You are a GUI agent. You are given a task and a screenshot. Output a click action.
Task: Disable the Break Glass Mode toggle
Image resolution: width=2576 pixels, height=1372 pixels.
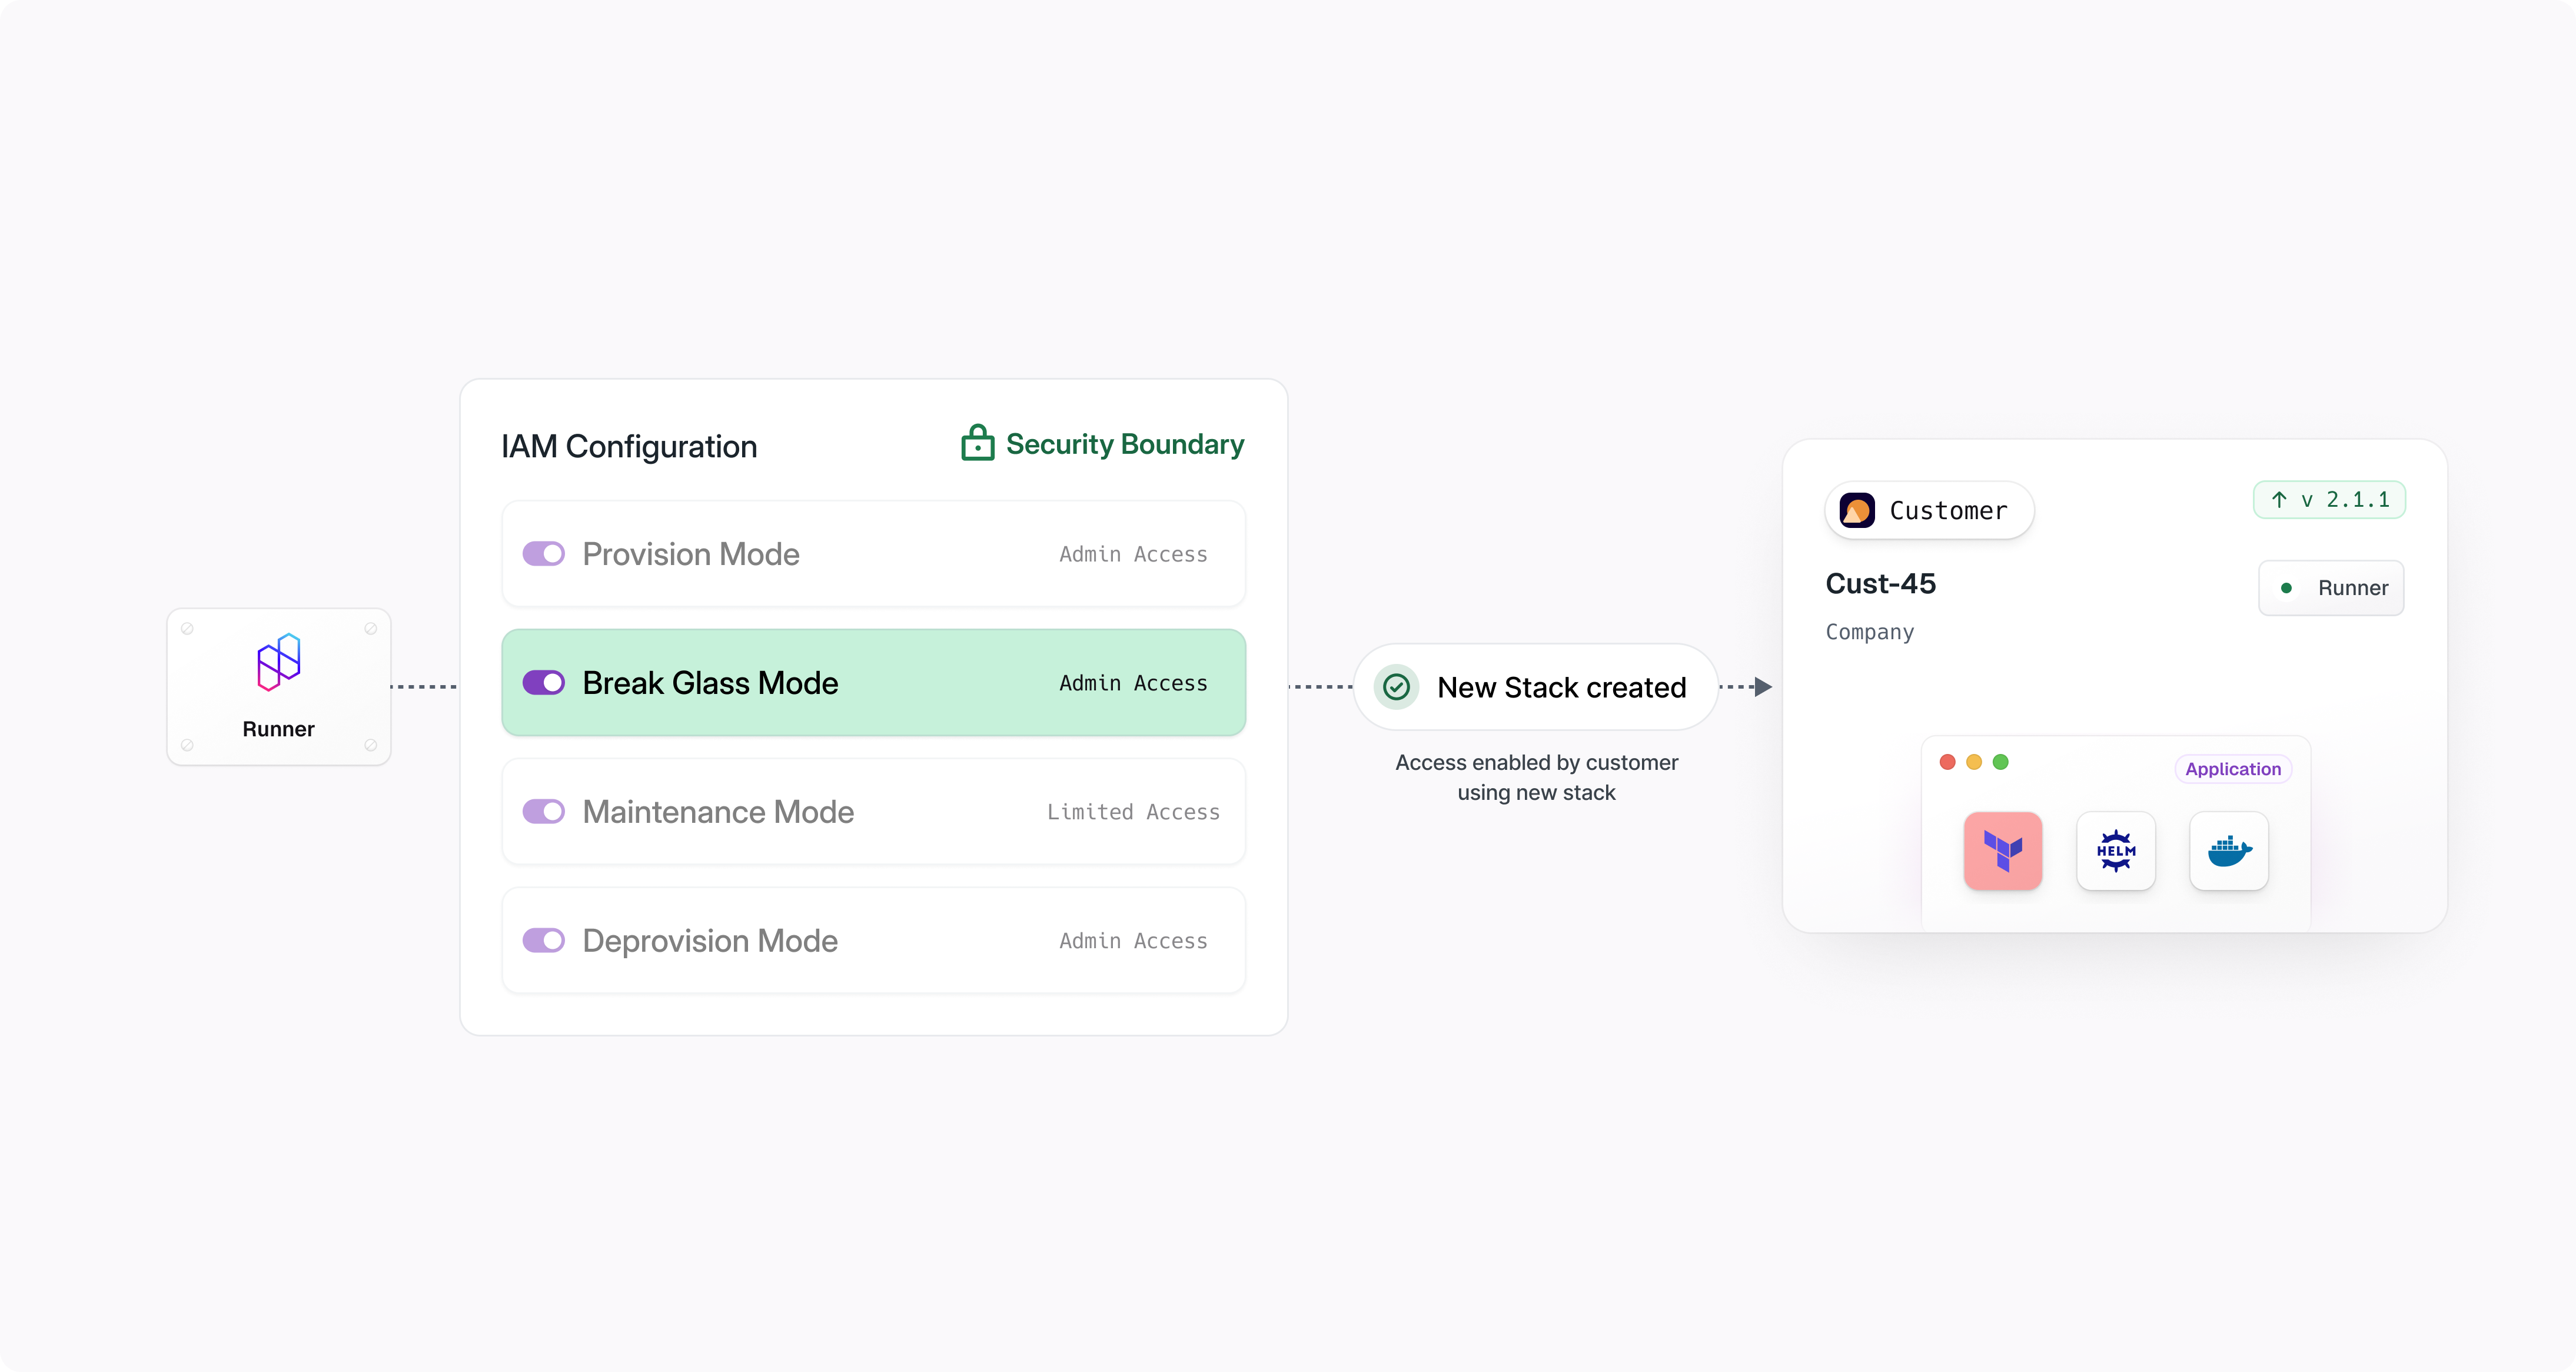coord(544,683)
